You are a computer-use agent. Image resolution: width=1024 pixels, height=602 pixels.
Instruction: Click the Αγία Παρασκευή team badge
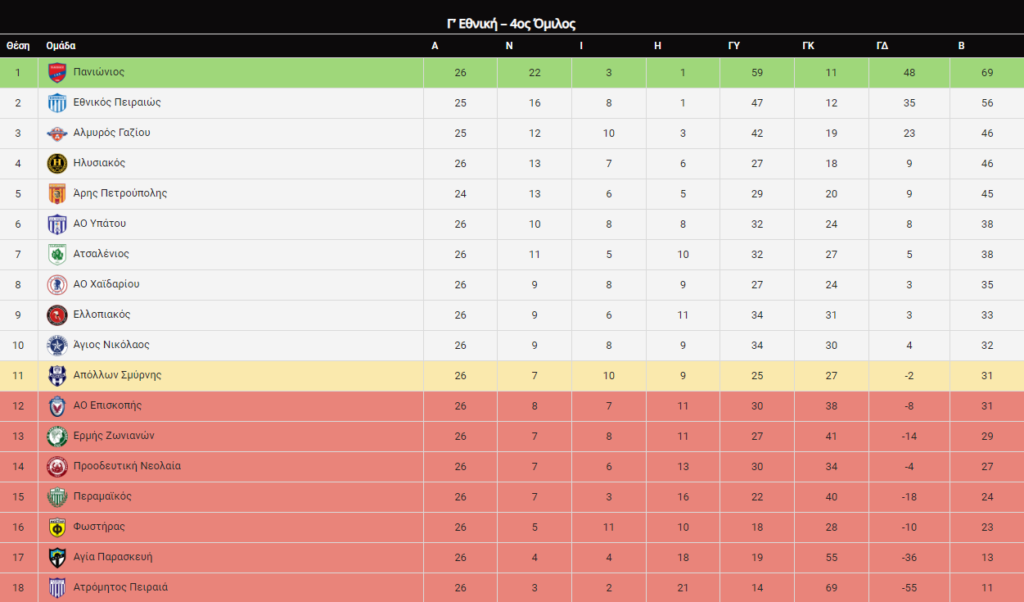point(57,557)
